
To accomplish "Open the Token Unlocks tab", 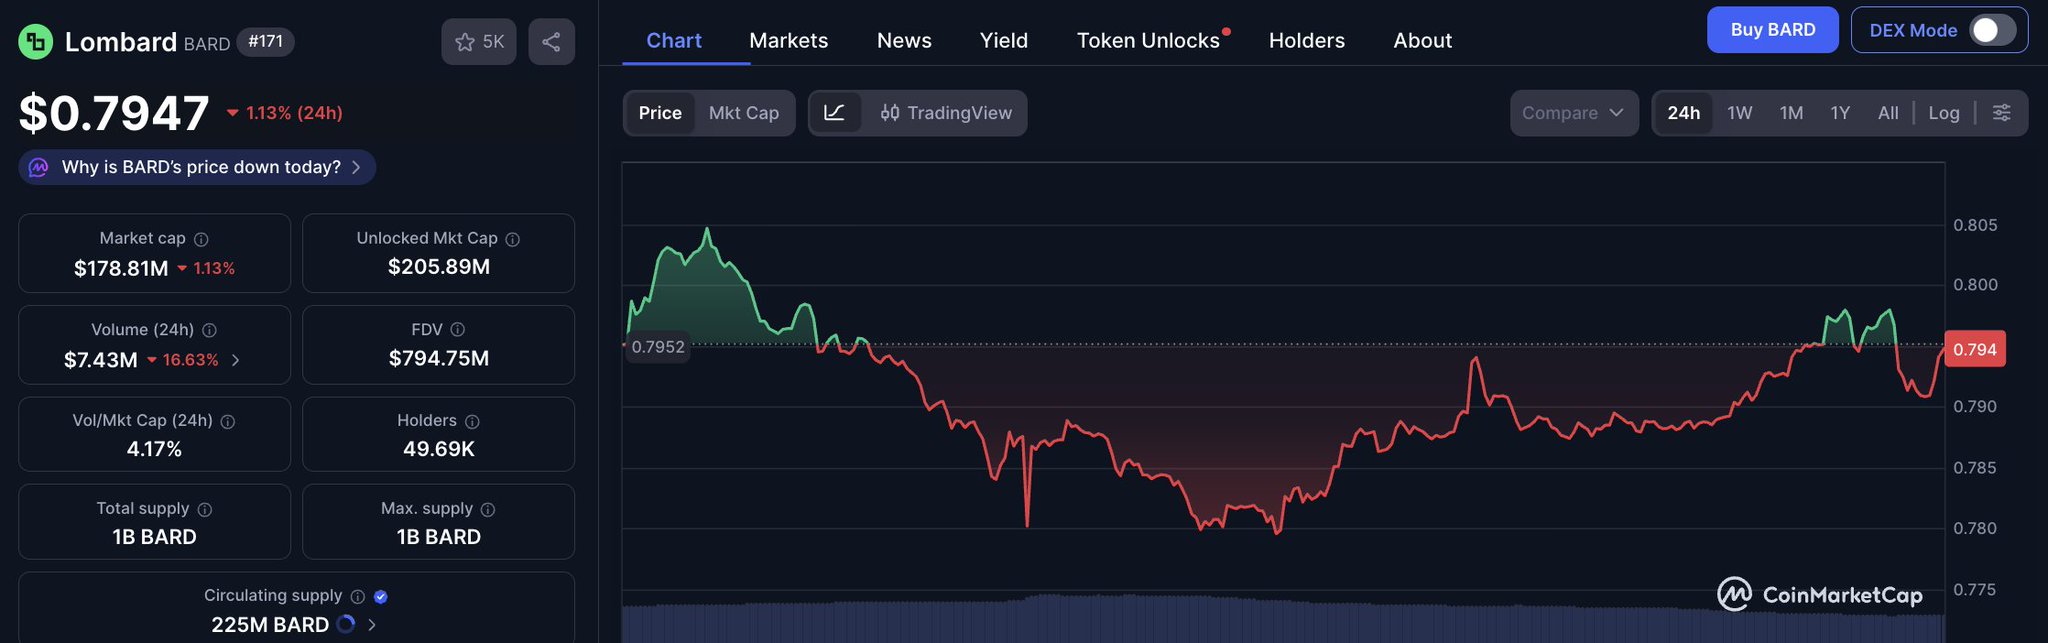I will click(1148, 41).
